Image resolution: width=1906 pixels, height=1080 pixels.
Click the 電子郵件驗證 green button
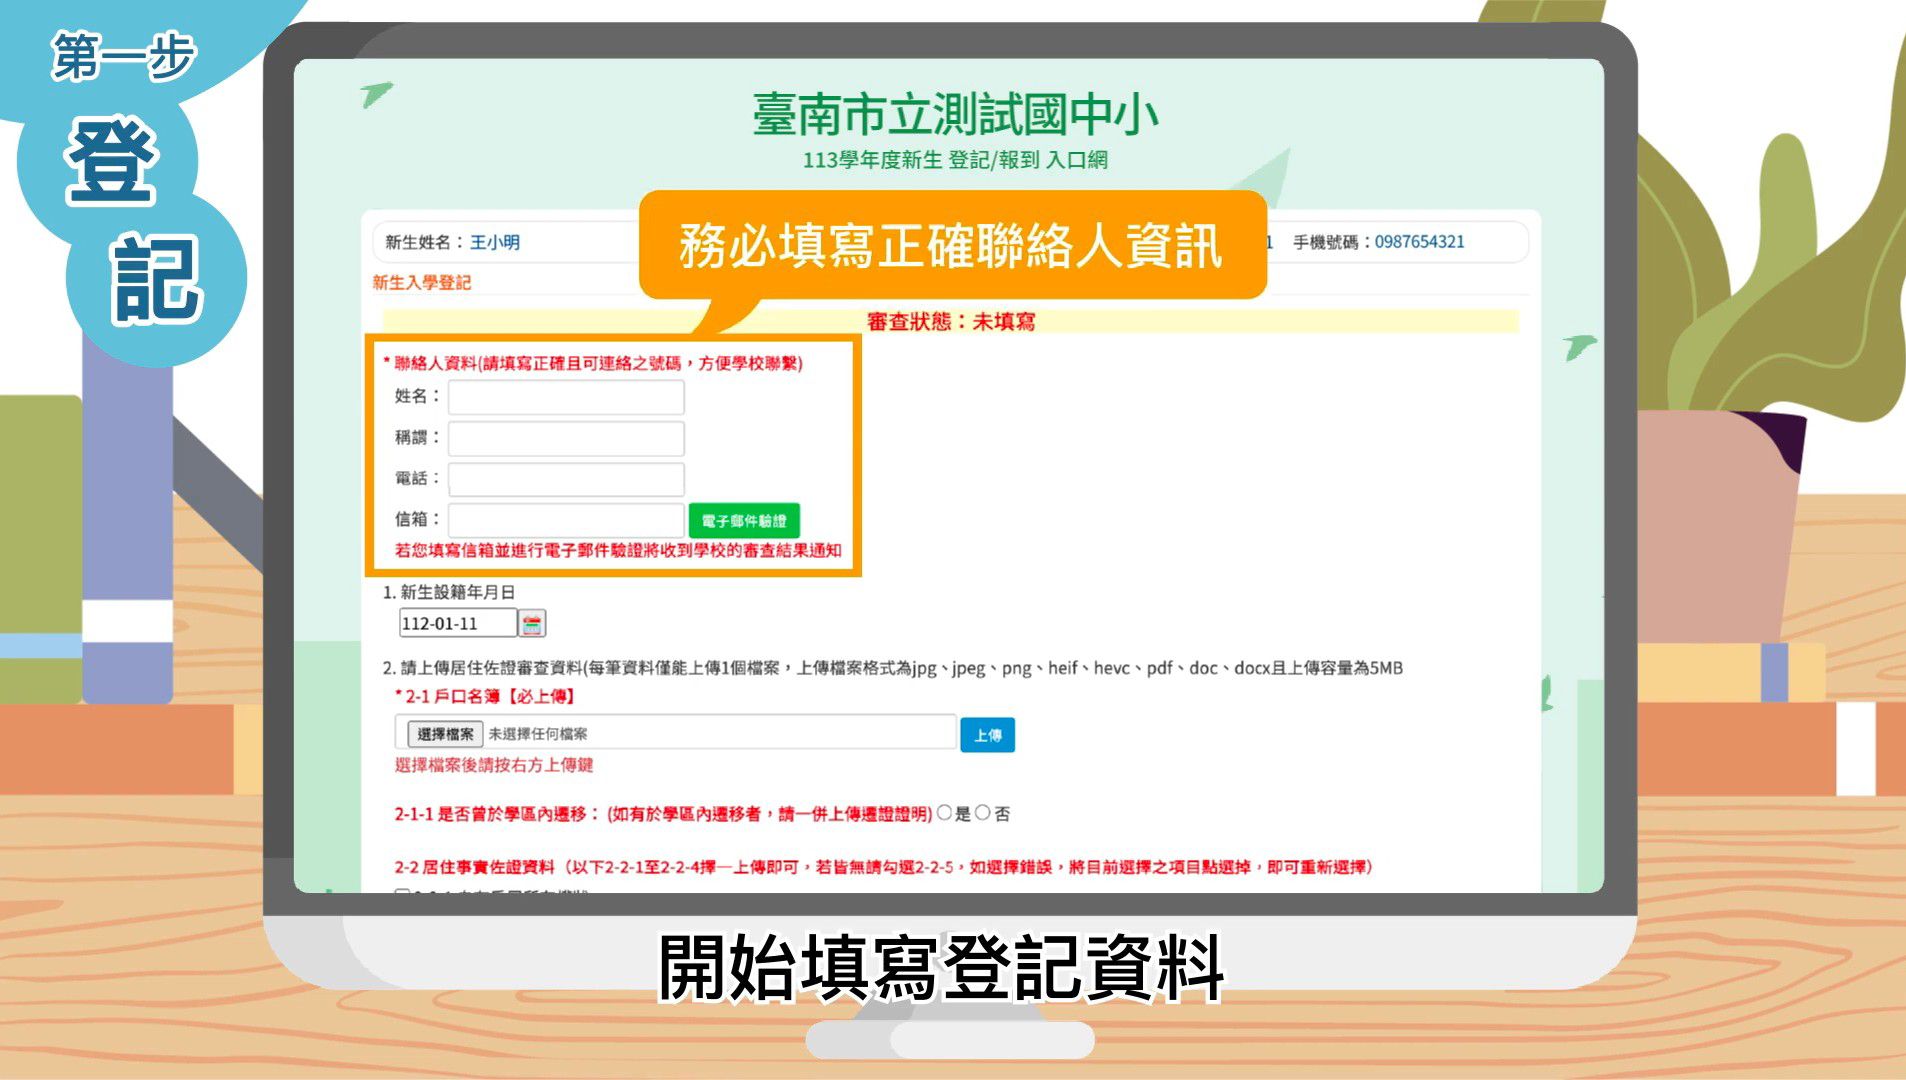pos(743,521)
